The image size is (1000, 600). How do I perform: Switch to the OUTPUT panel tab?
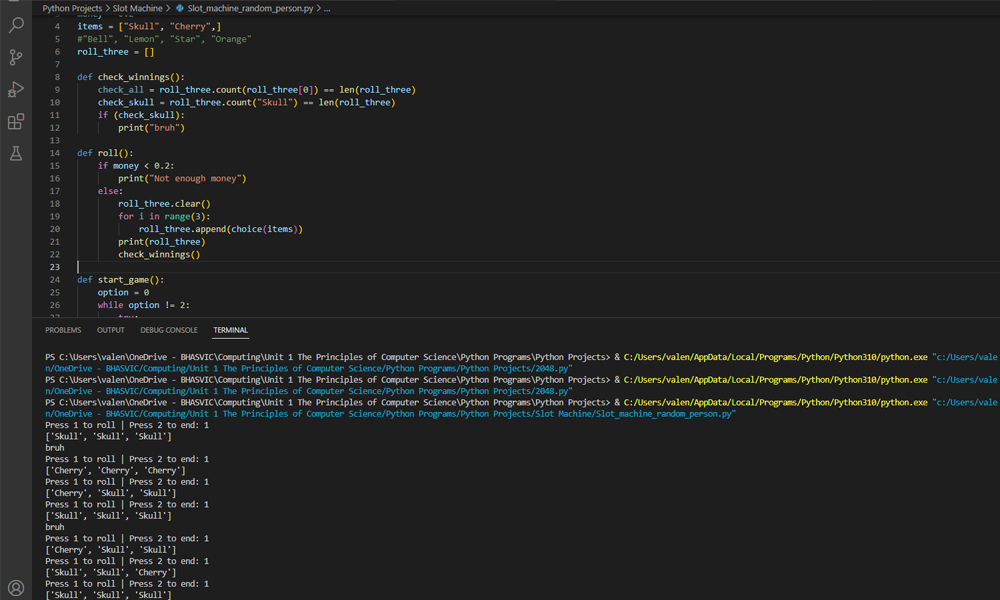click(110, 330)
